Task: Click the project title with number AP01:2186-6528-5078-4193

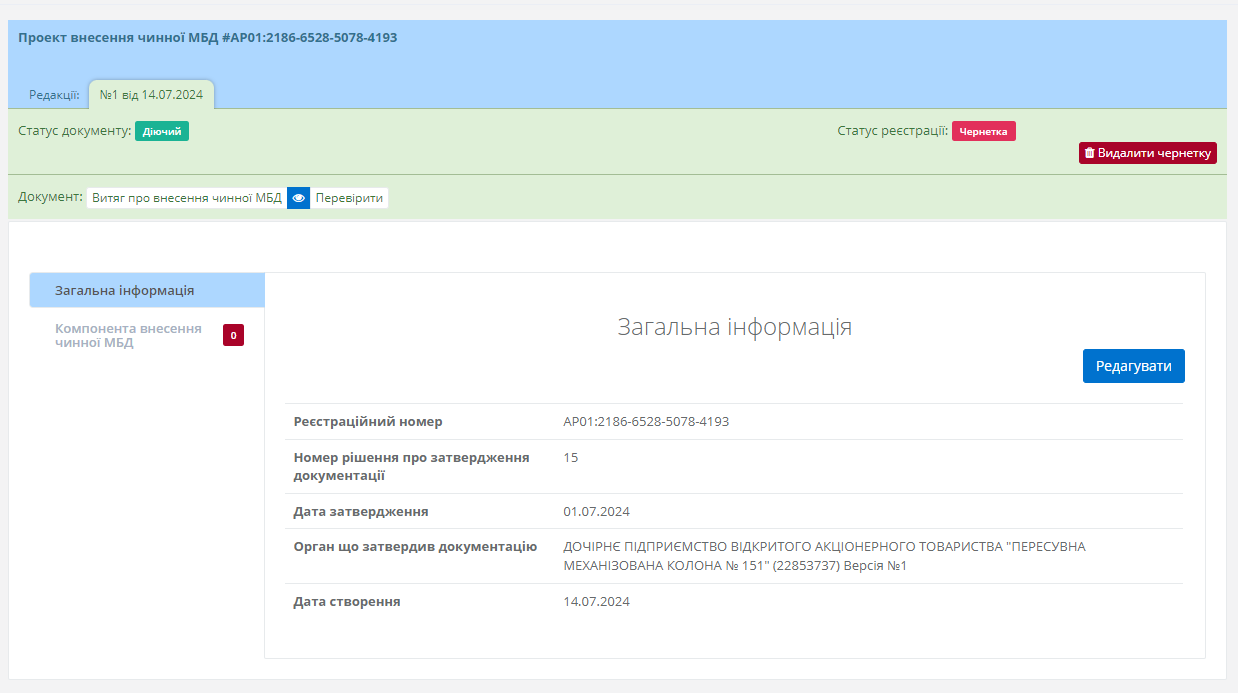Action: [208, 38]
